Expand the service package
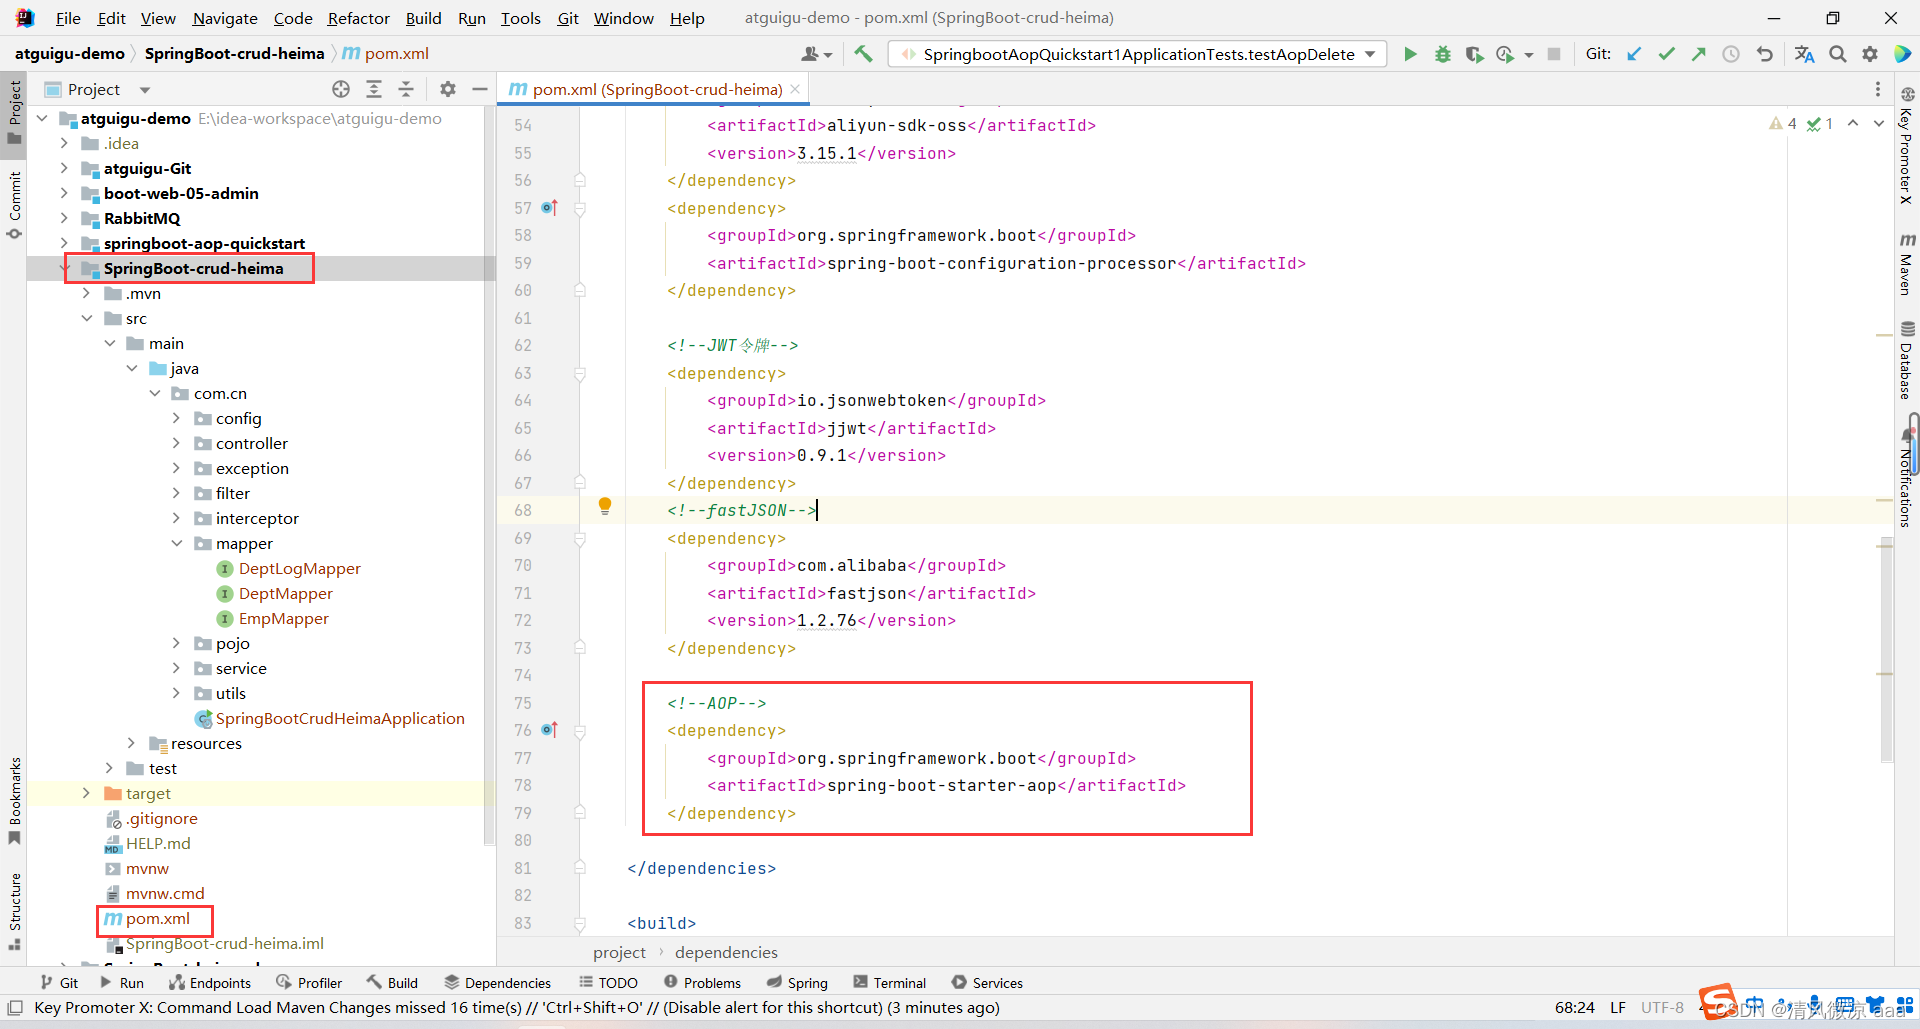Screen dimensions: 1920x1029 coord(176,668)
